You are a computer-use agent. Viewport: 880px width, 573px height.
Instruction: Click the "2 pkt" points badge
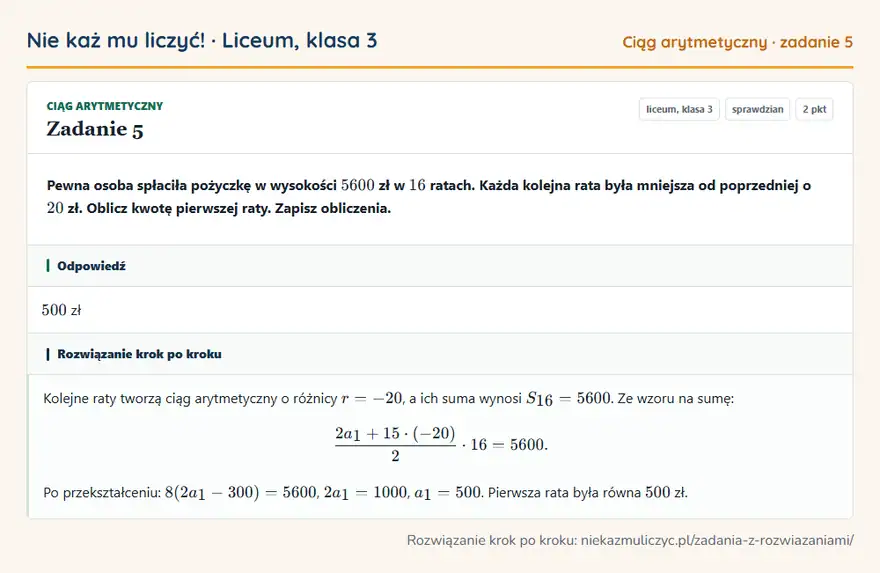point(814,109)
